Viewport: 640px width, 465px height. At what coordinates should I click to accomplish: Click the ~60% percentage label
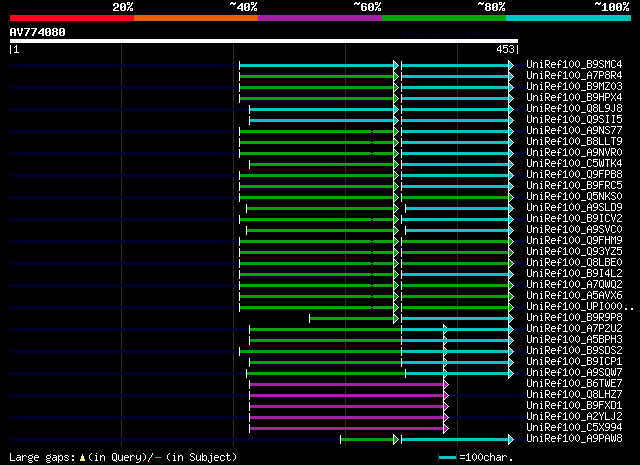pyautogui.click(x=367, y=7)
